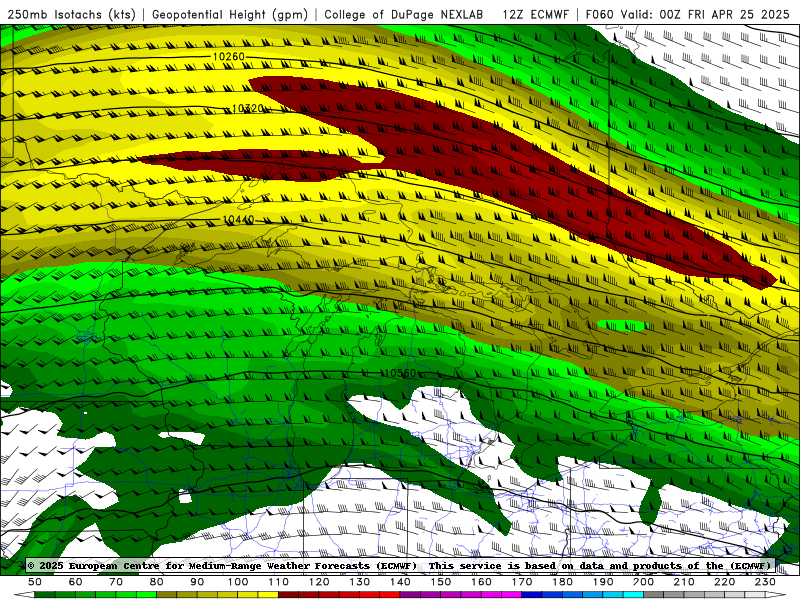The width and height of the screenshot is (800, 600).
Task: Click the 220 value on the color scale
Action: pyautogui.click(x=725, y=582)
